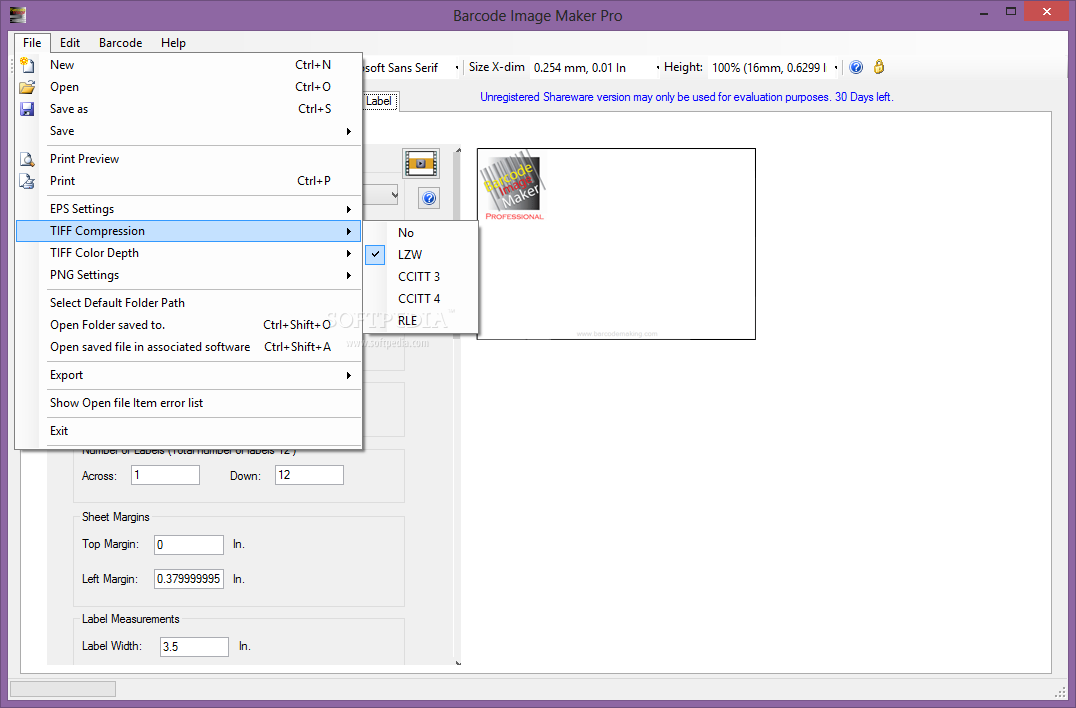Click the Down labels input field
The height and width of the screenshot is (708, 1076).
[x=309, y=475]
